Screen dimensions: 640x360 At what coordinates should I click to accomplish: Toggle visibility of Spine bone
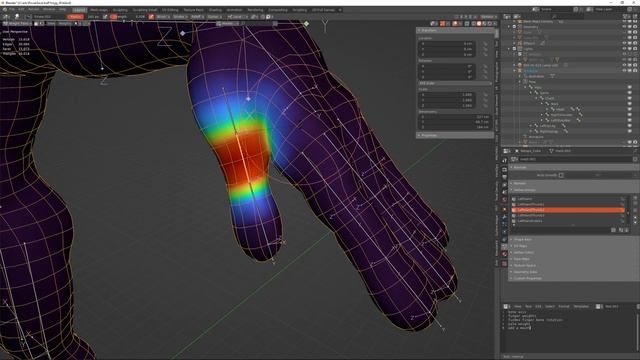coord(629,93)
